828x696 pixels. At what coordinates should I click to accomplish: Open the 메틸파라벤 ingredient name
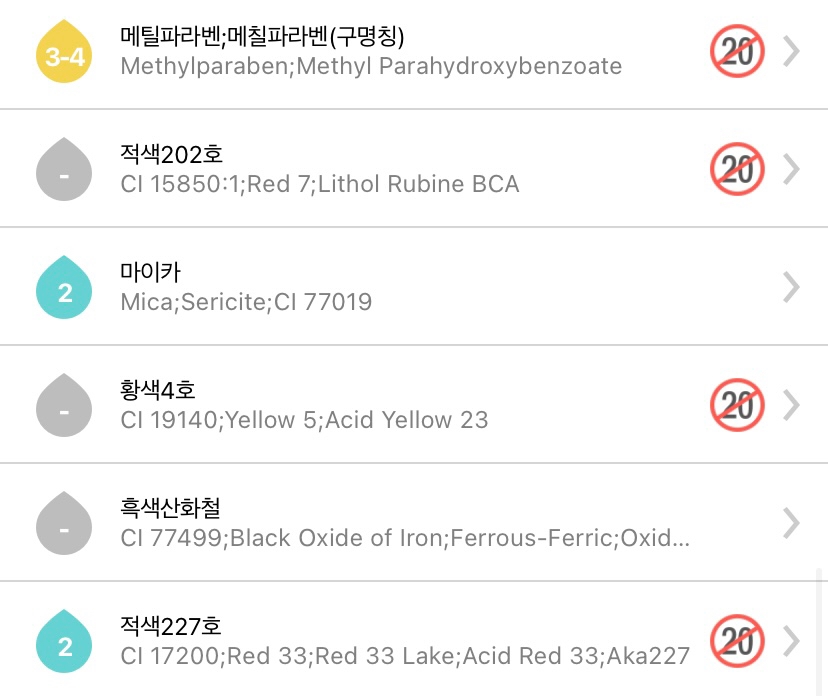[x=262, y=37]
